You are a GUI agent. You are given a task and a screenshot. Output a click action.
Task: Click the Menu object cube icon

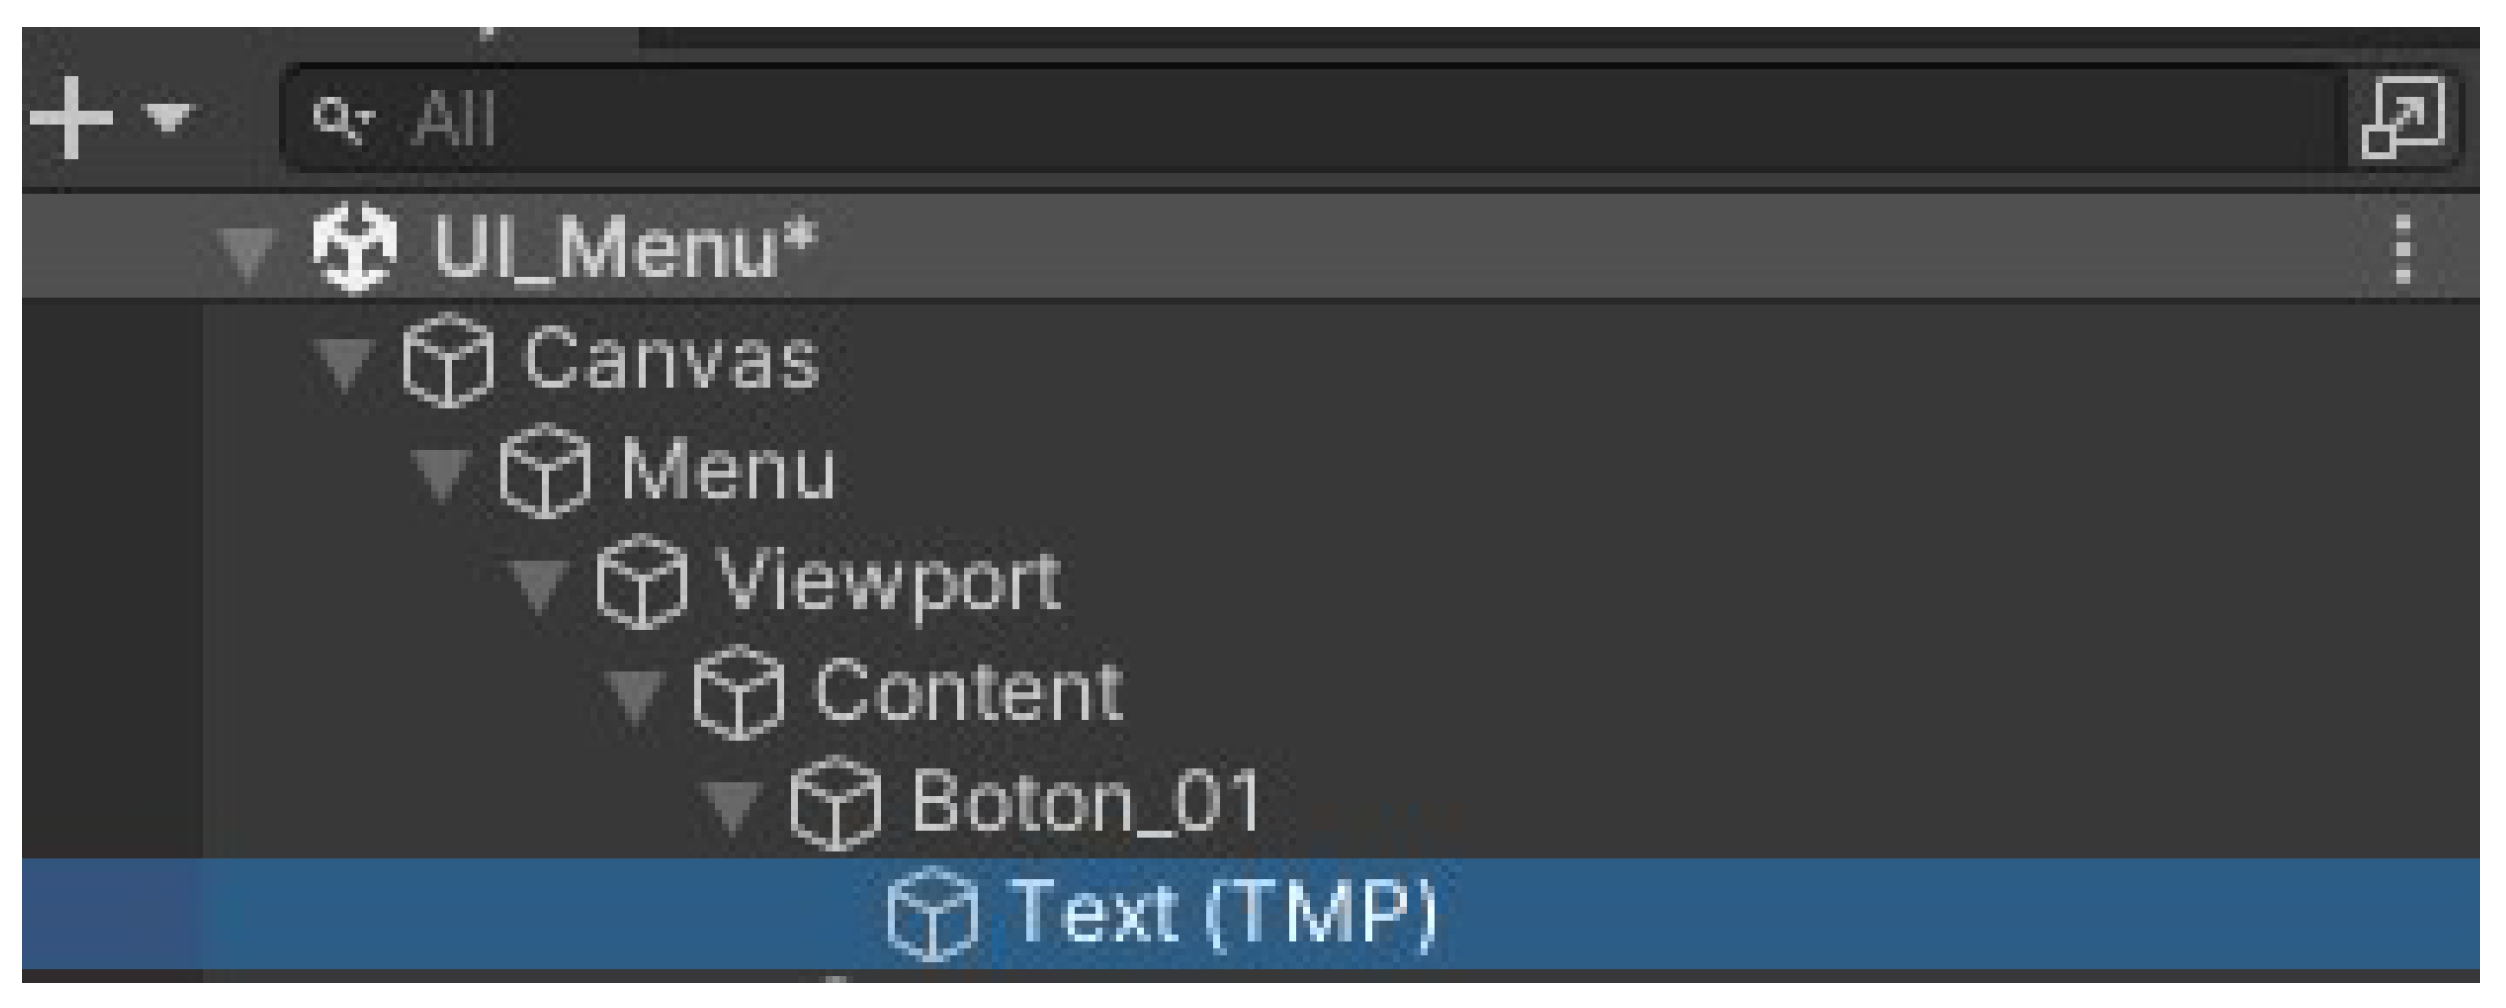coord(545,471)
